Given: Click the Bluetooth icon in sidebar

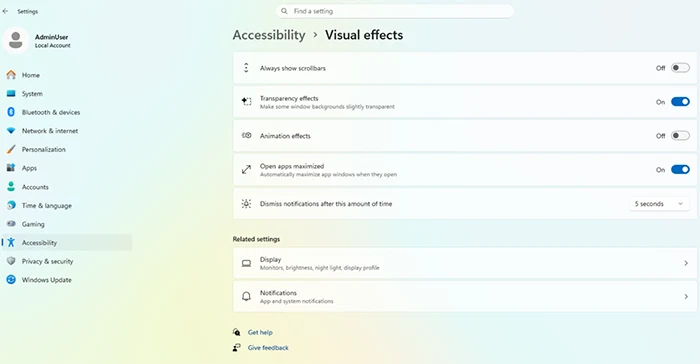Looking at the screenshot, I should (11, 112).
